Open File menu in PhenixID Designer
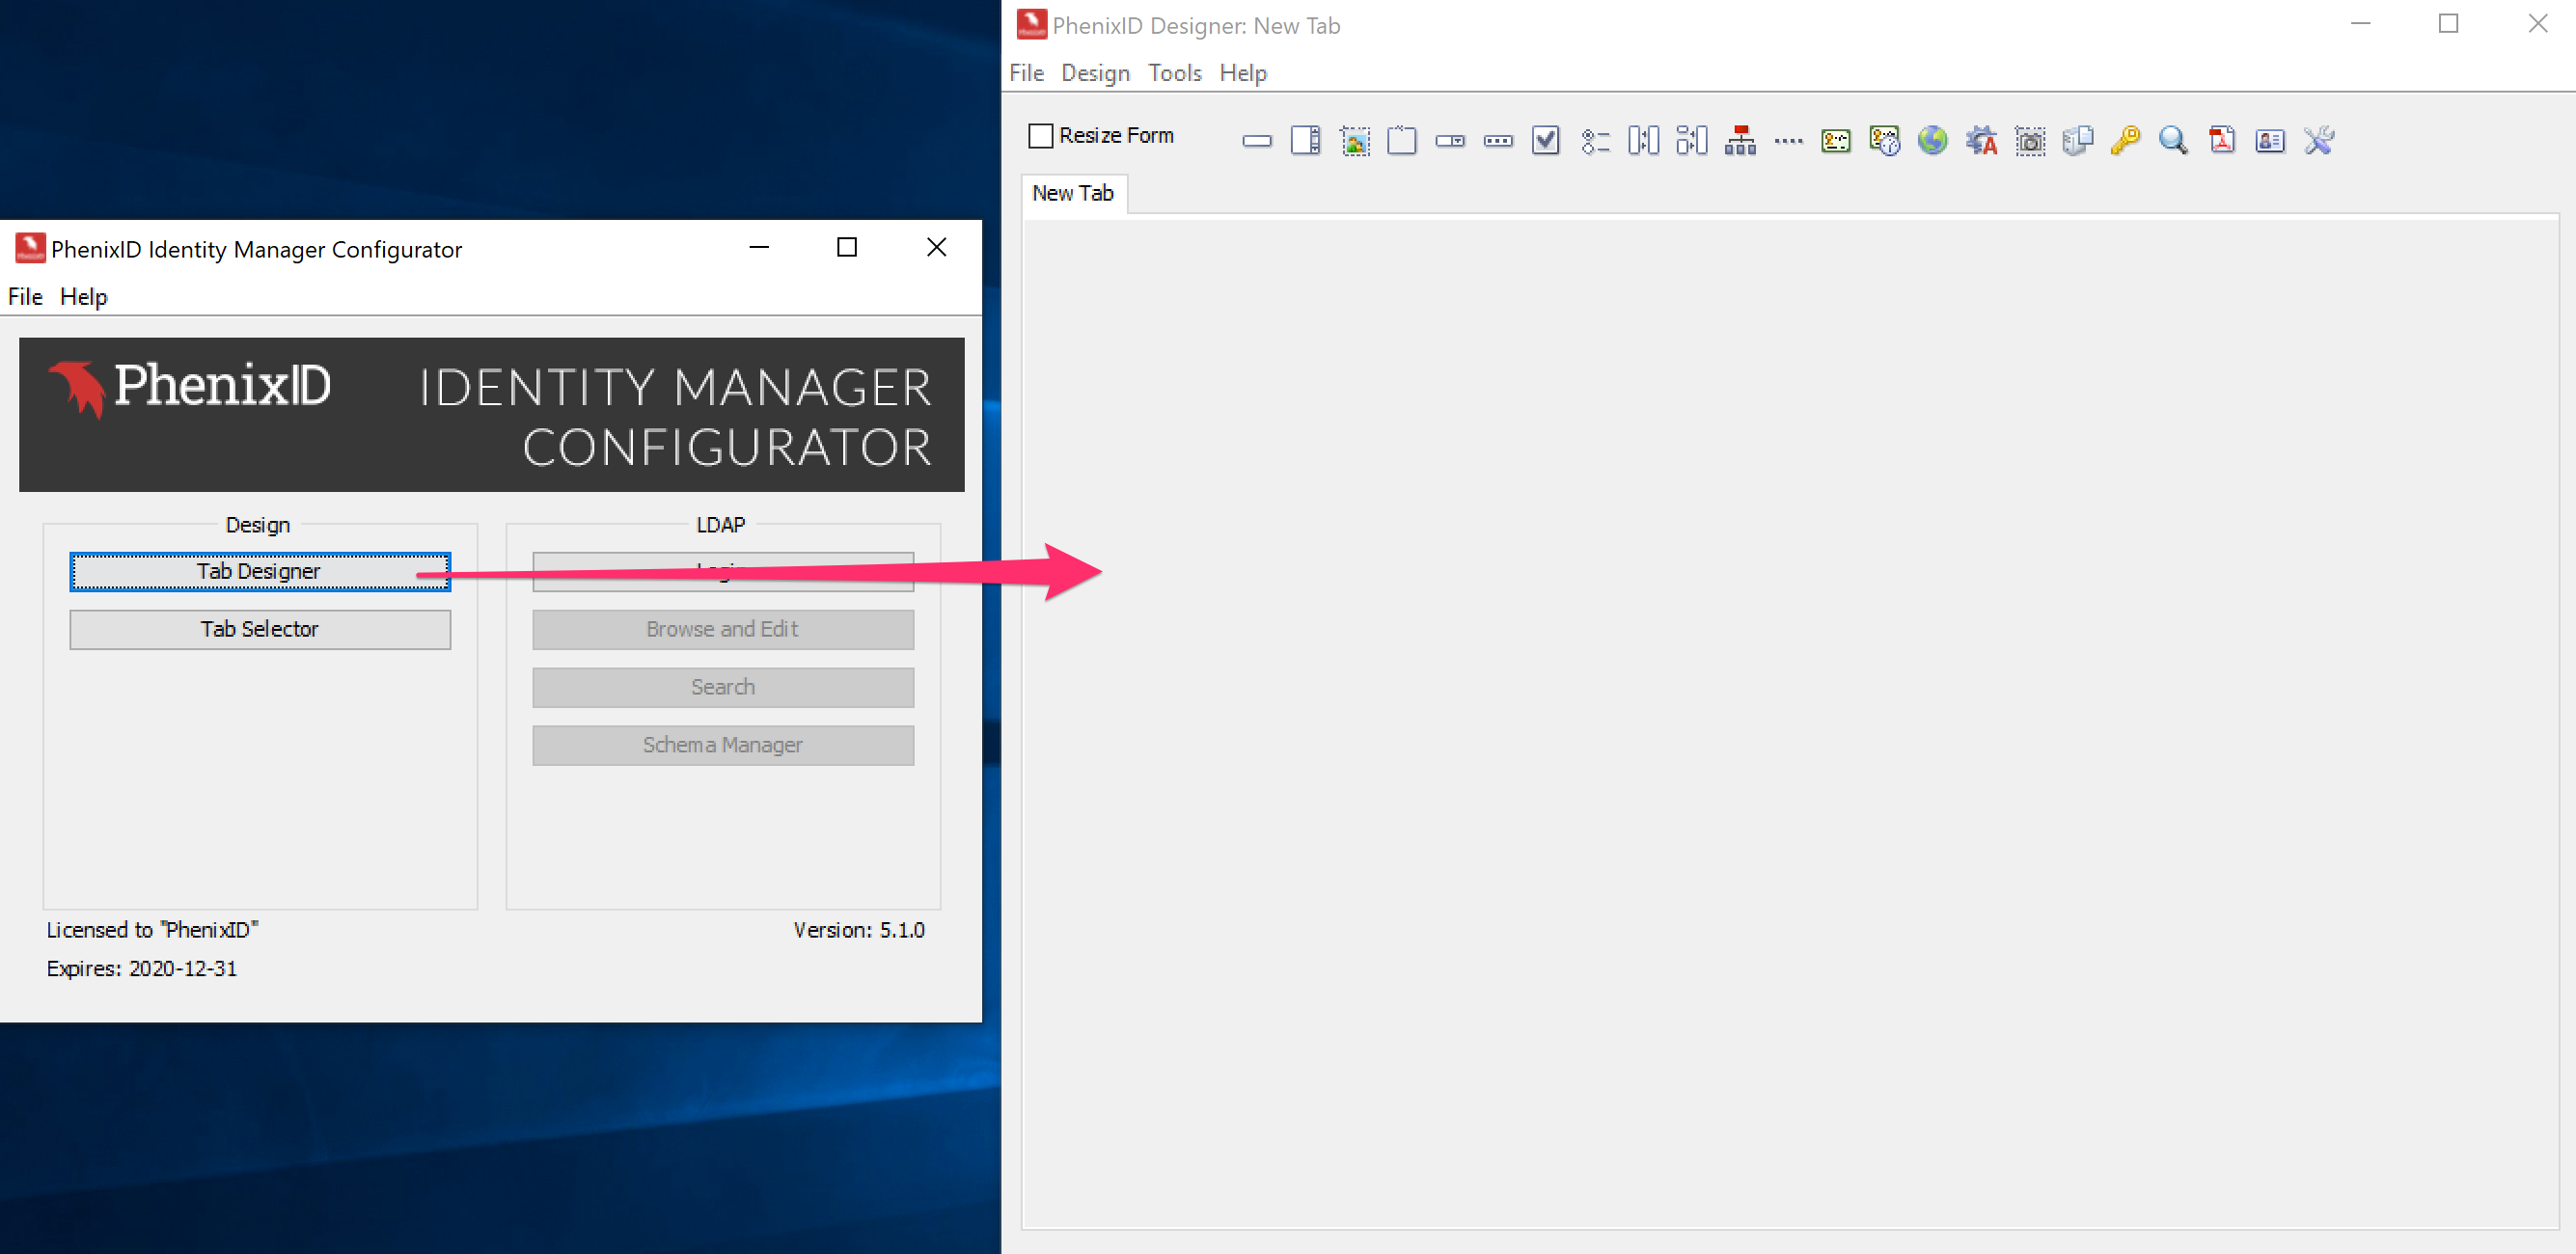This screenshot has width=2576, height=1254. [1026, 73]
